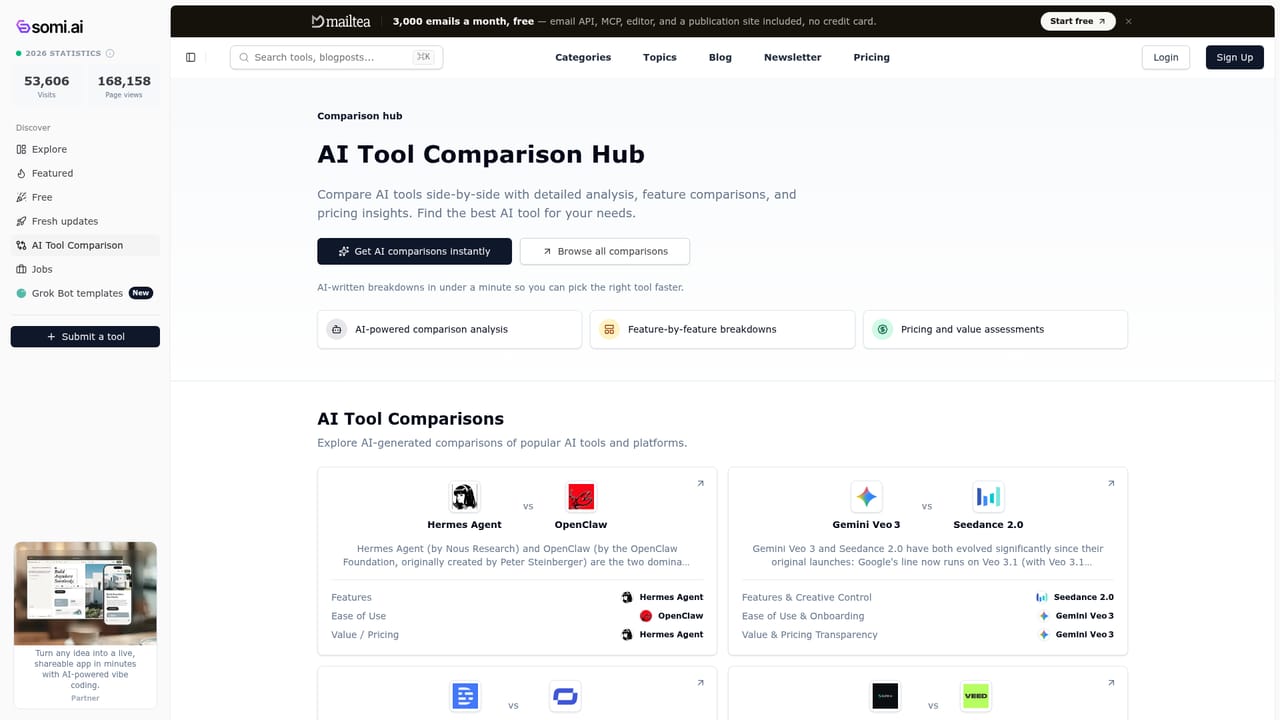Image resolution: width=1280 pixels, height=720 pixels.
Task: Click Submit a tool button
Action: (x=85, y=337)
